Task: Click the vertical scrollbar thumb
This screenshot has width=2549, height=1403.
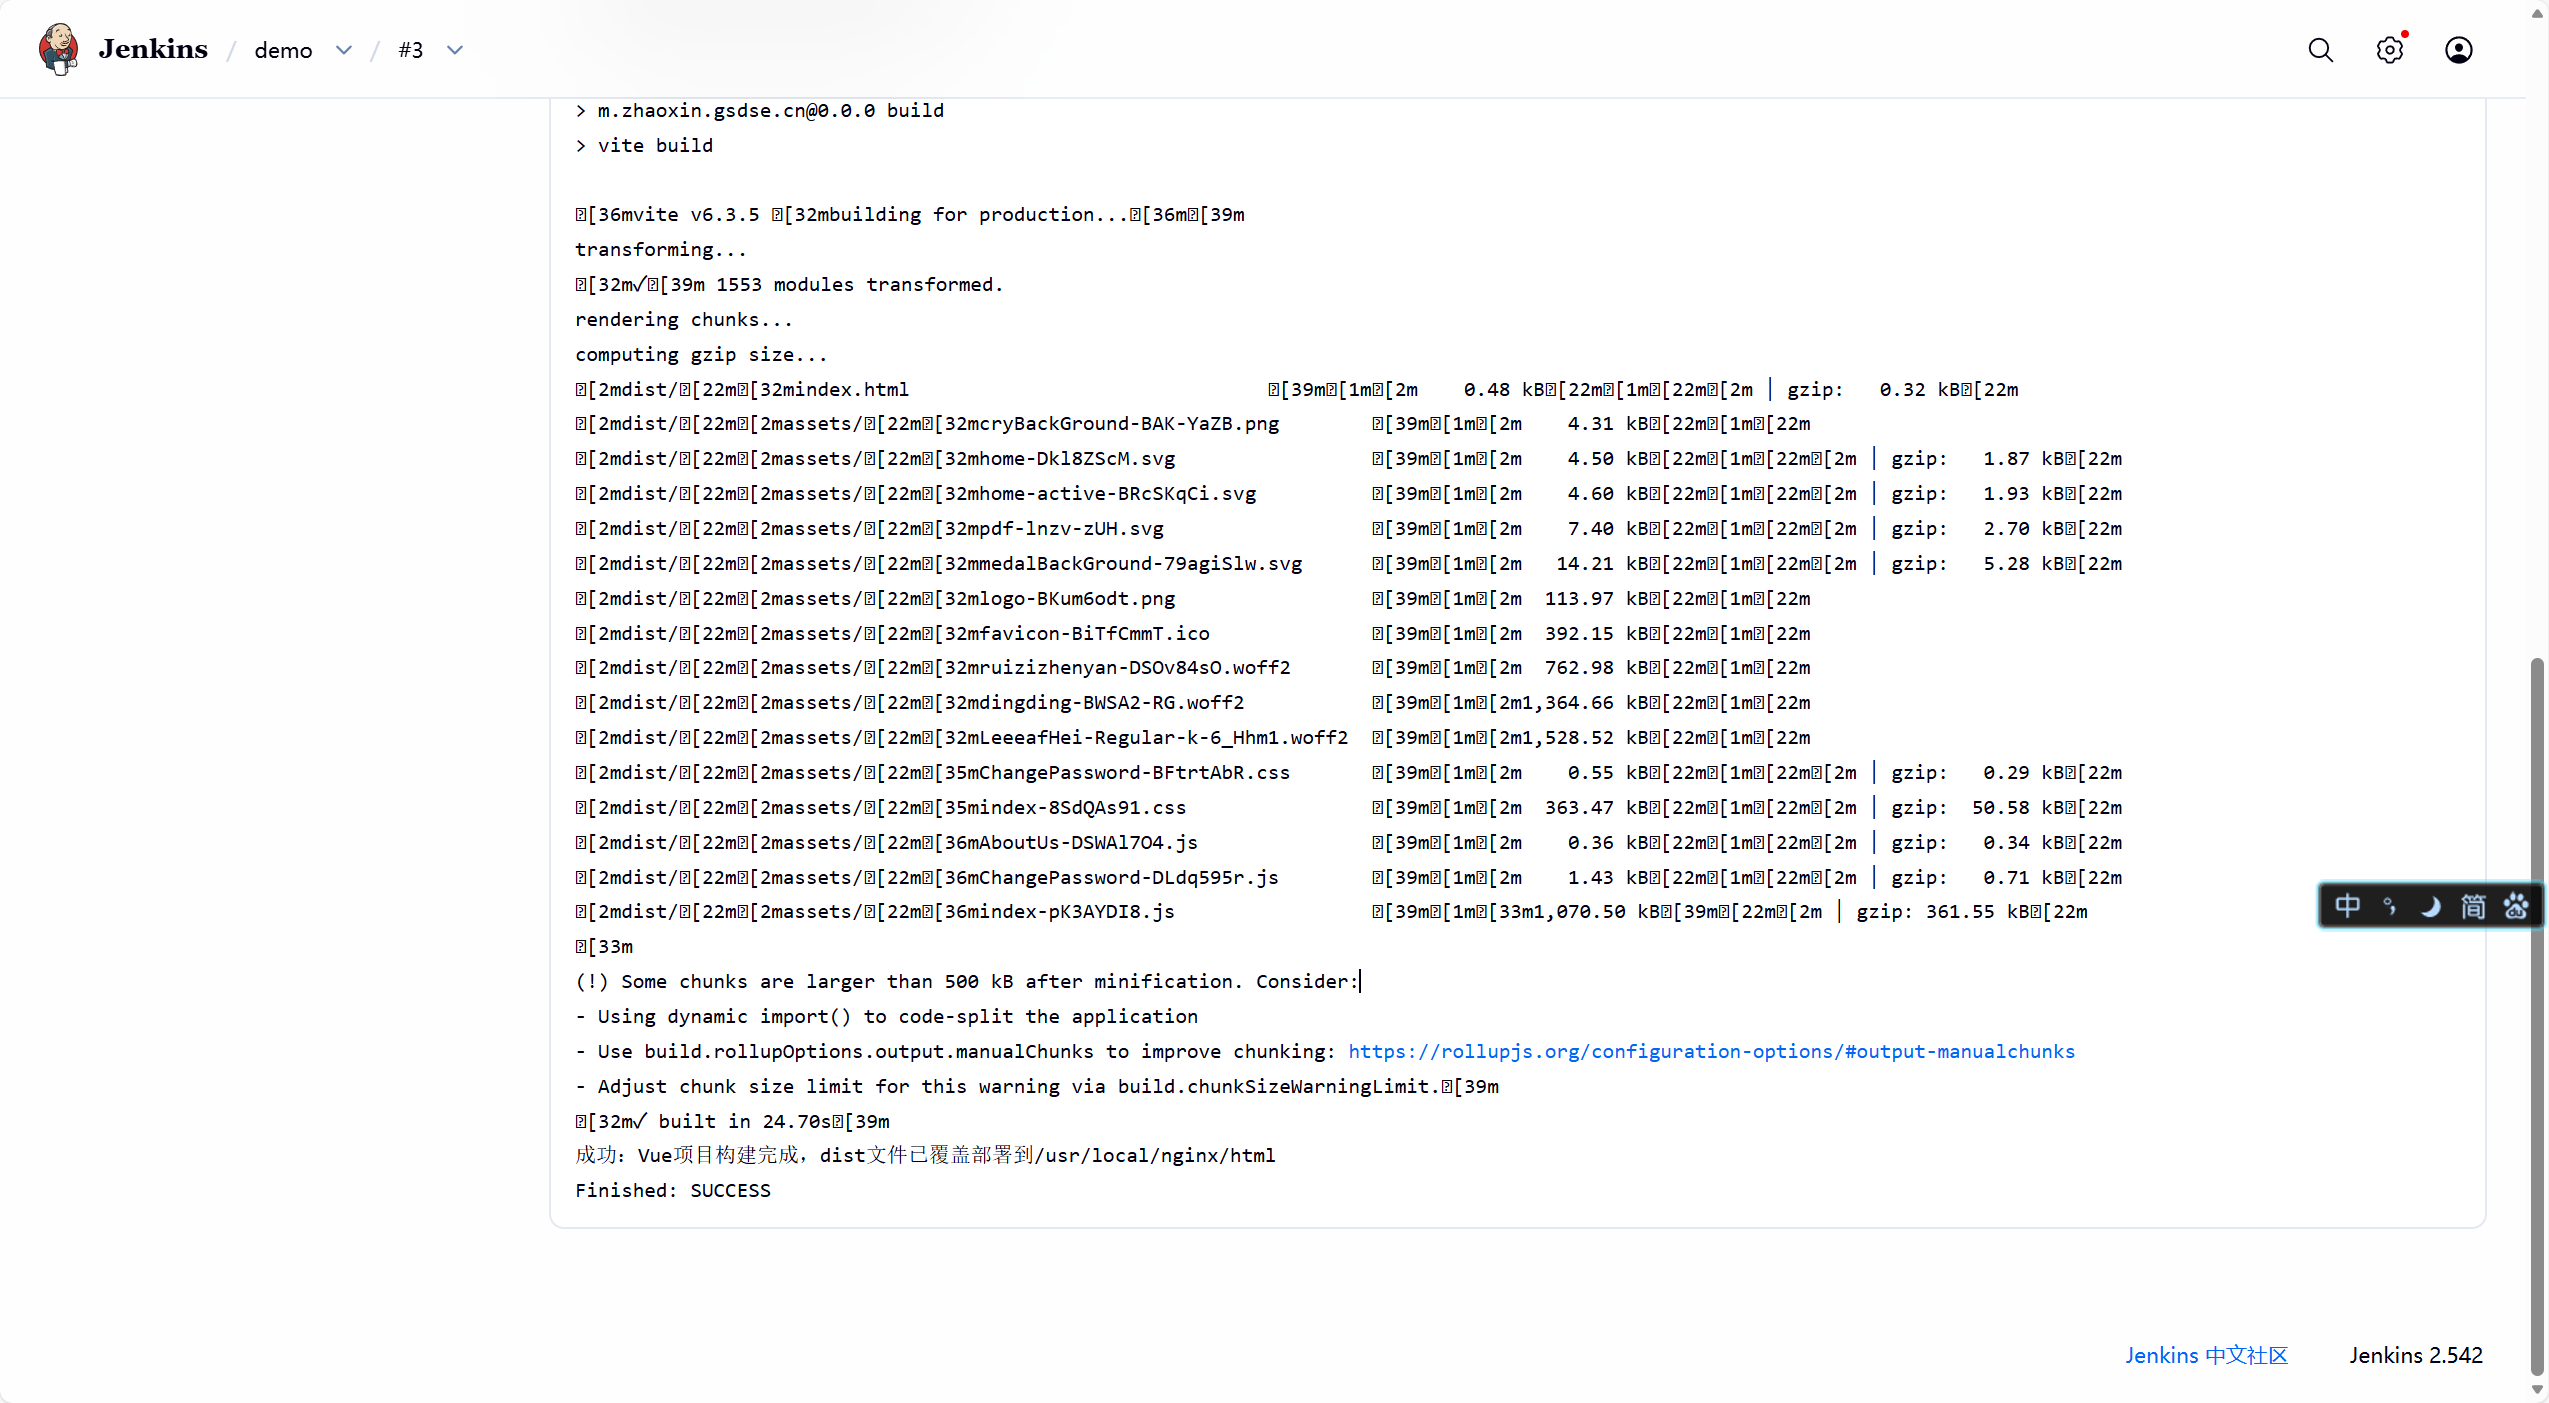Action: point(2536,1015)
